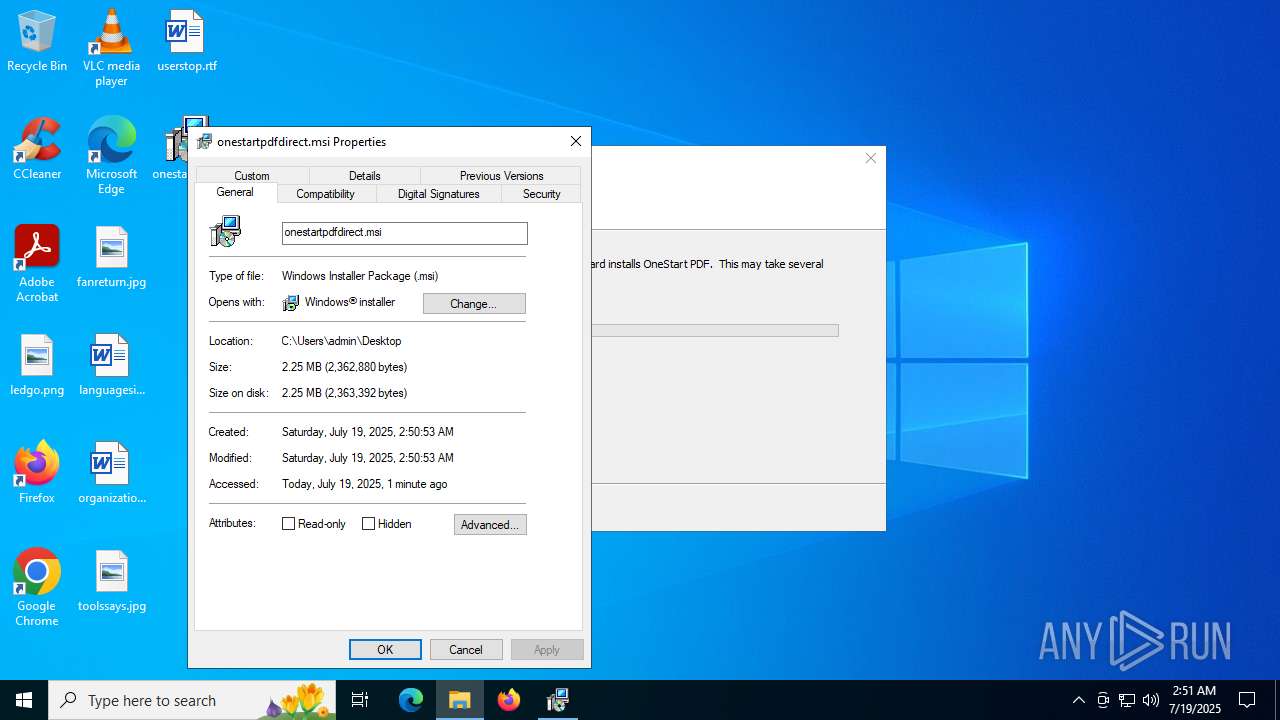Click the taskbar search box
Screen dimensions: 1280x720
(193, 700)
